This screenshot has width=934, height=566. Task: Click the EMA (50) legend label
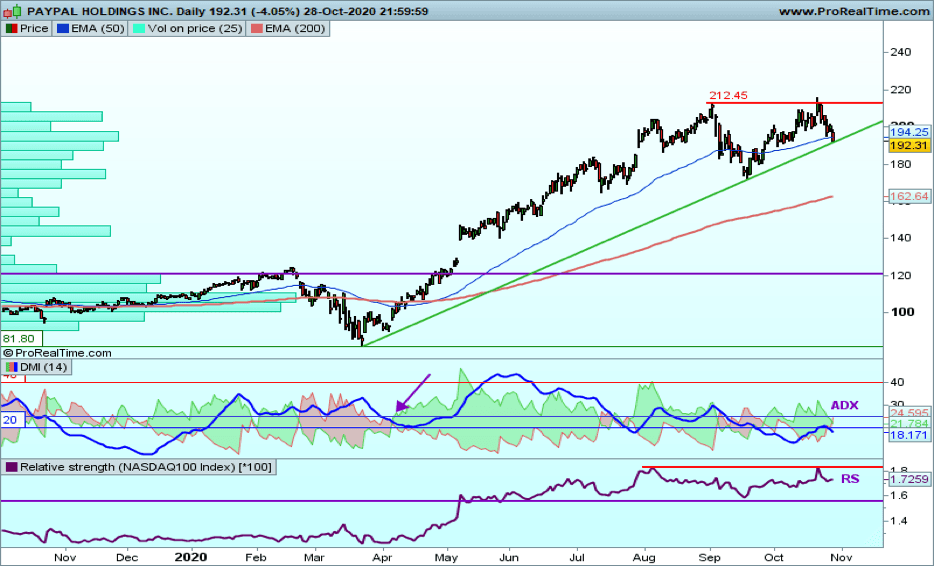(97, 29)
